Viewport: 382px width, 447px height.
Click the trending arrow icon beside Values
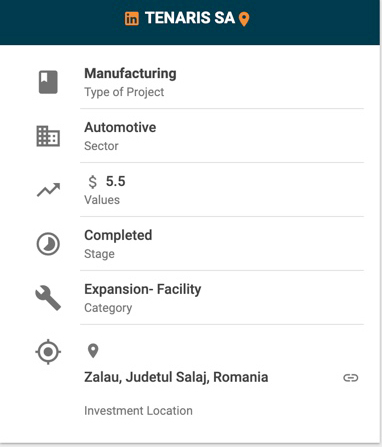pos(48,190)
